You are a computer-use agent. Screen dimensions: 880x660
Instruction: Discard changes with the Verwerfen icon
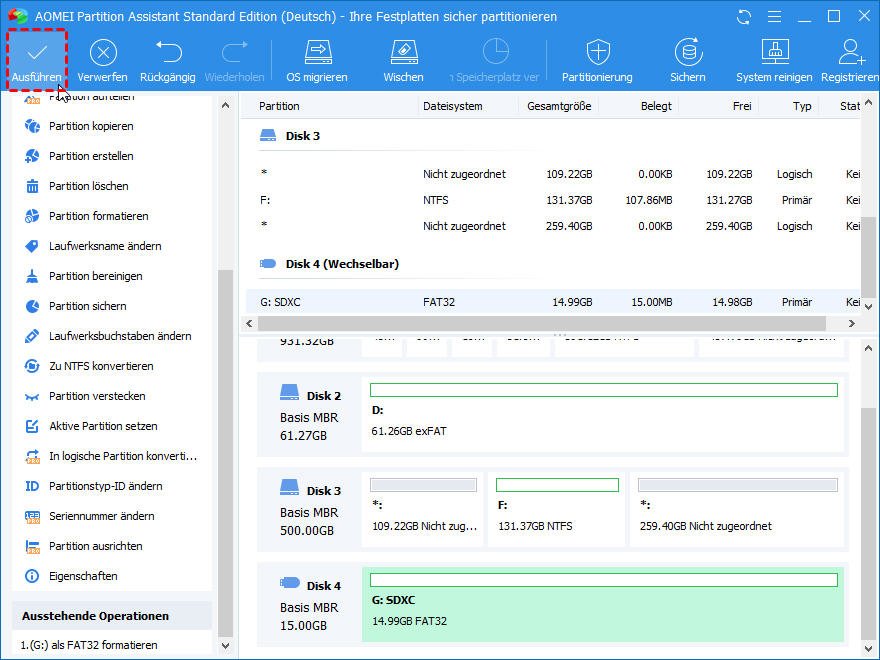(102, 59)
